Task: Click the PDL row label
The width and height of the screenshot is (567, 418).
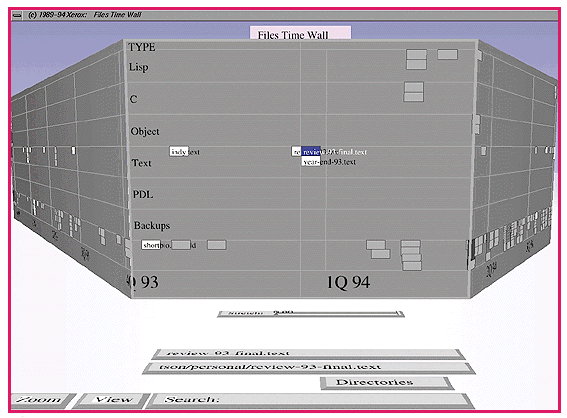Action: click(x=143, y=195)
